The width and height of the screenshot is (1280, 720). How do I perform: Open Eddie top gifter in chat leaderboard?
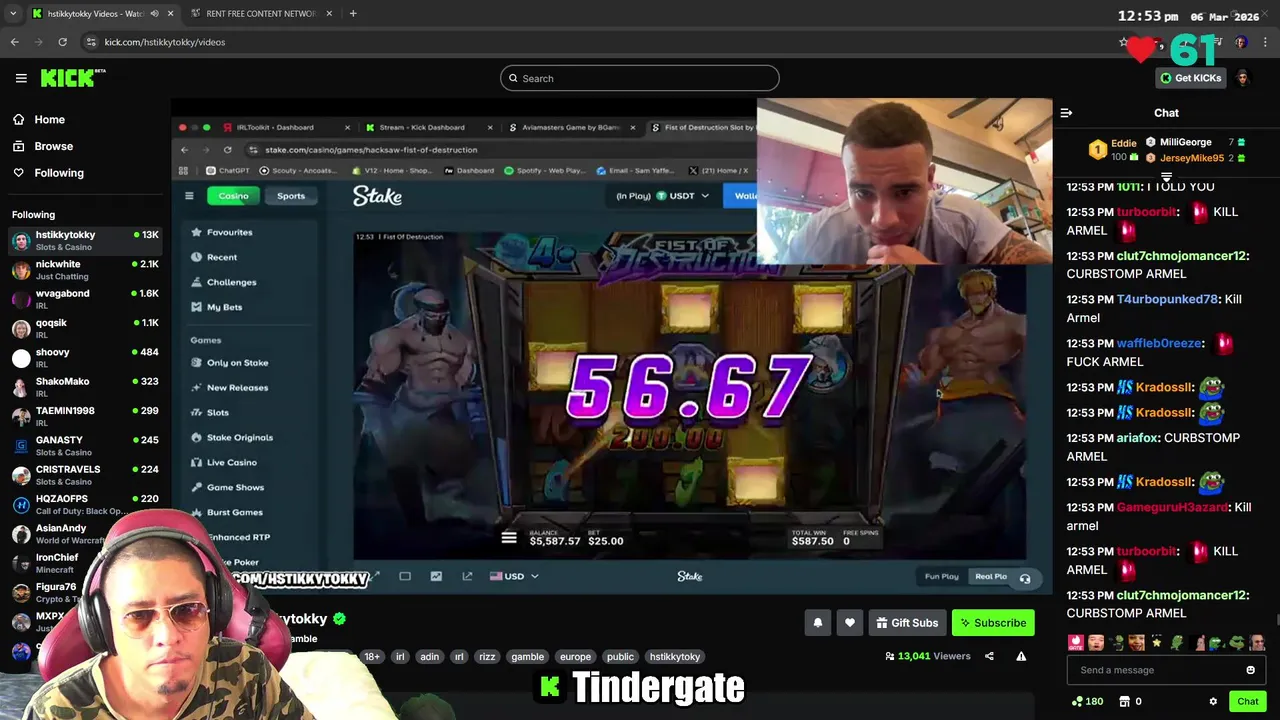[1112, 150]
